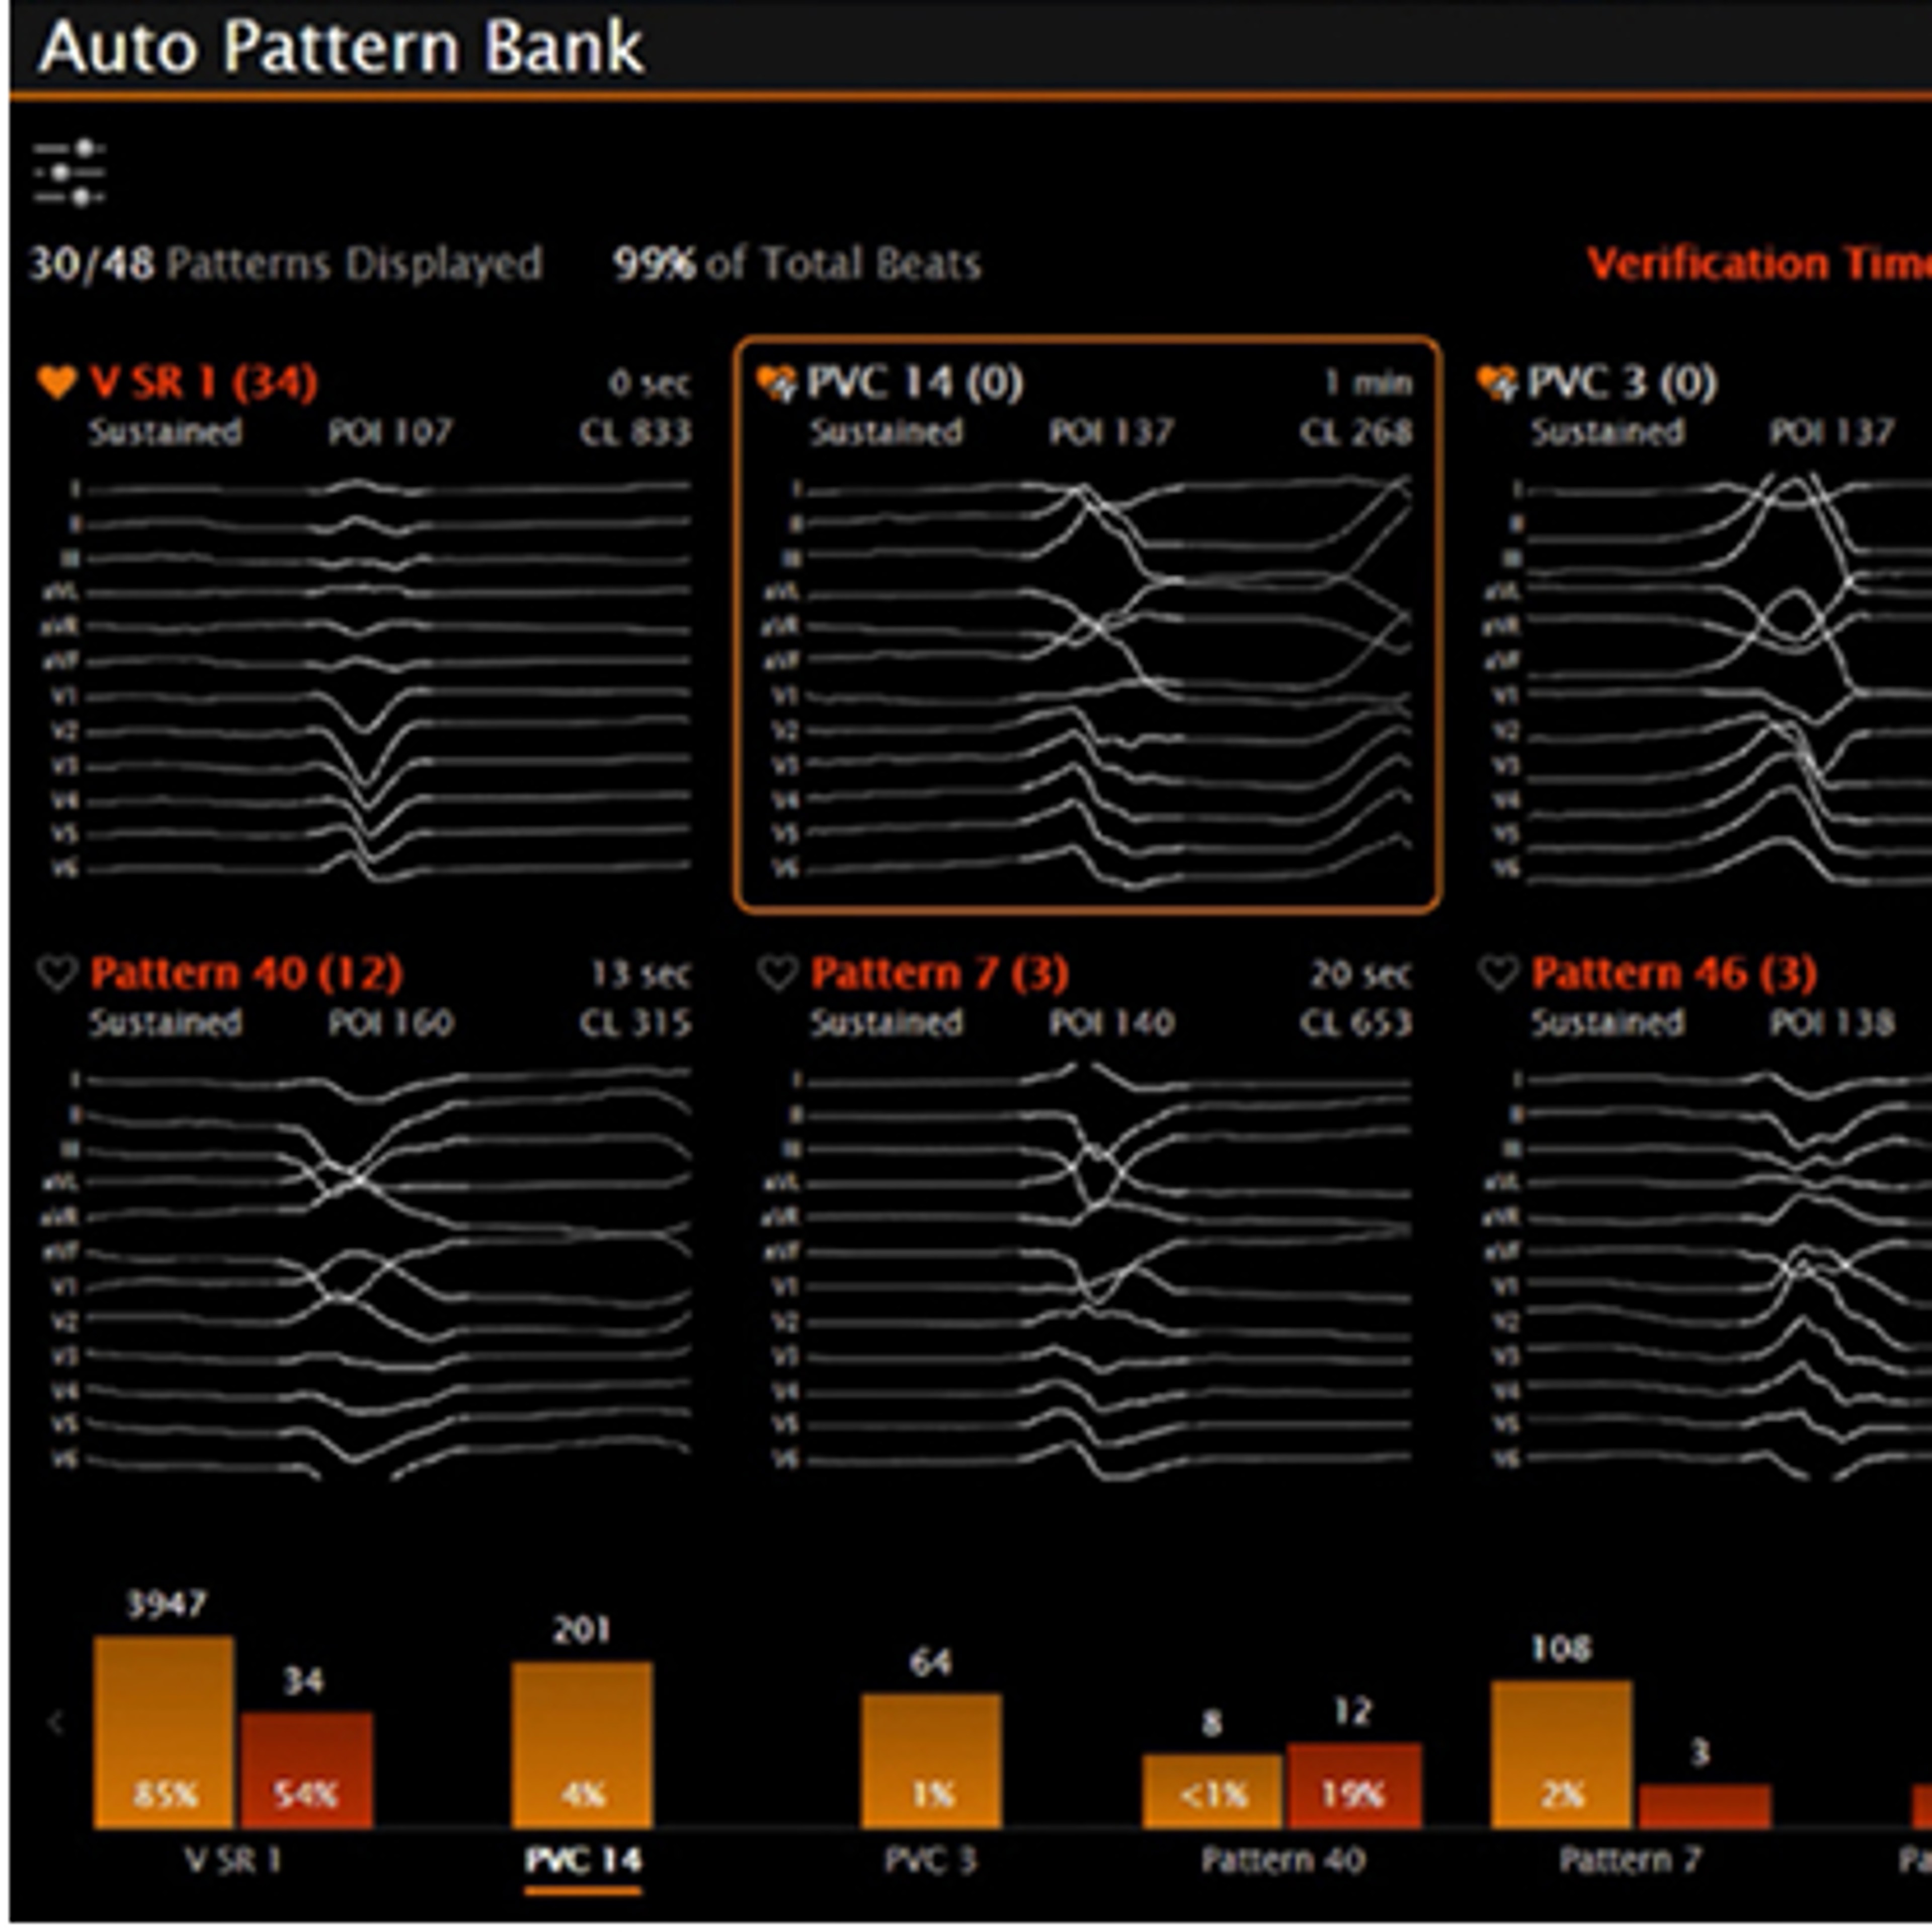
Task: Select the V SR 1 chart label
Action: [x=234, y=1860]
